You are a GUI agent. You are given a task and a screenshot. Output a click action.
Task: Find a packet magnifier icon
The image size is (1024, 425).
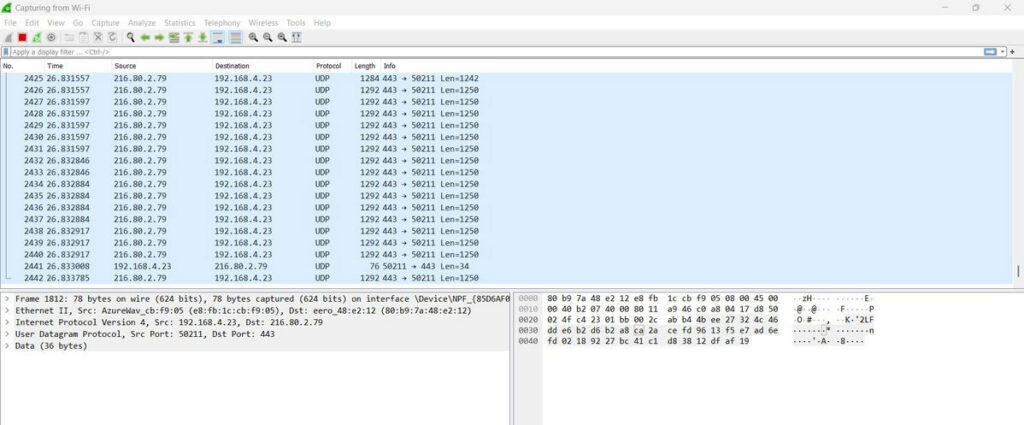131,37
